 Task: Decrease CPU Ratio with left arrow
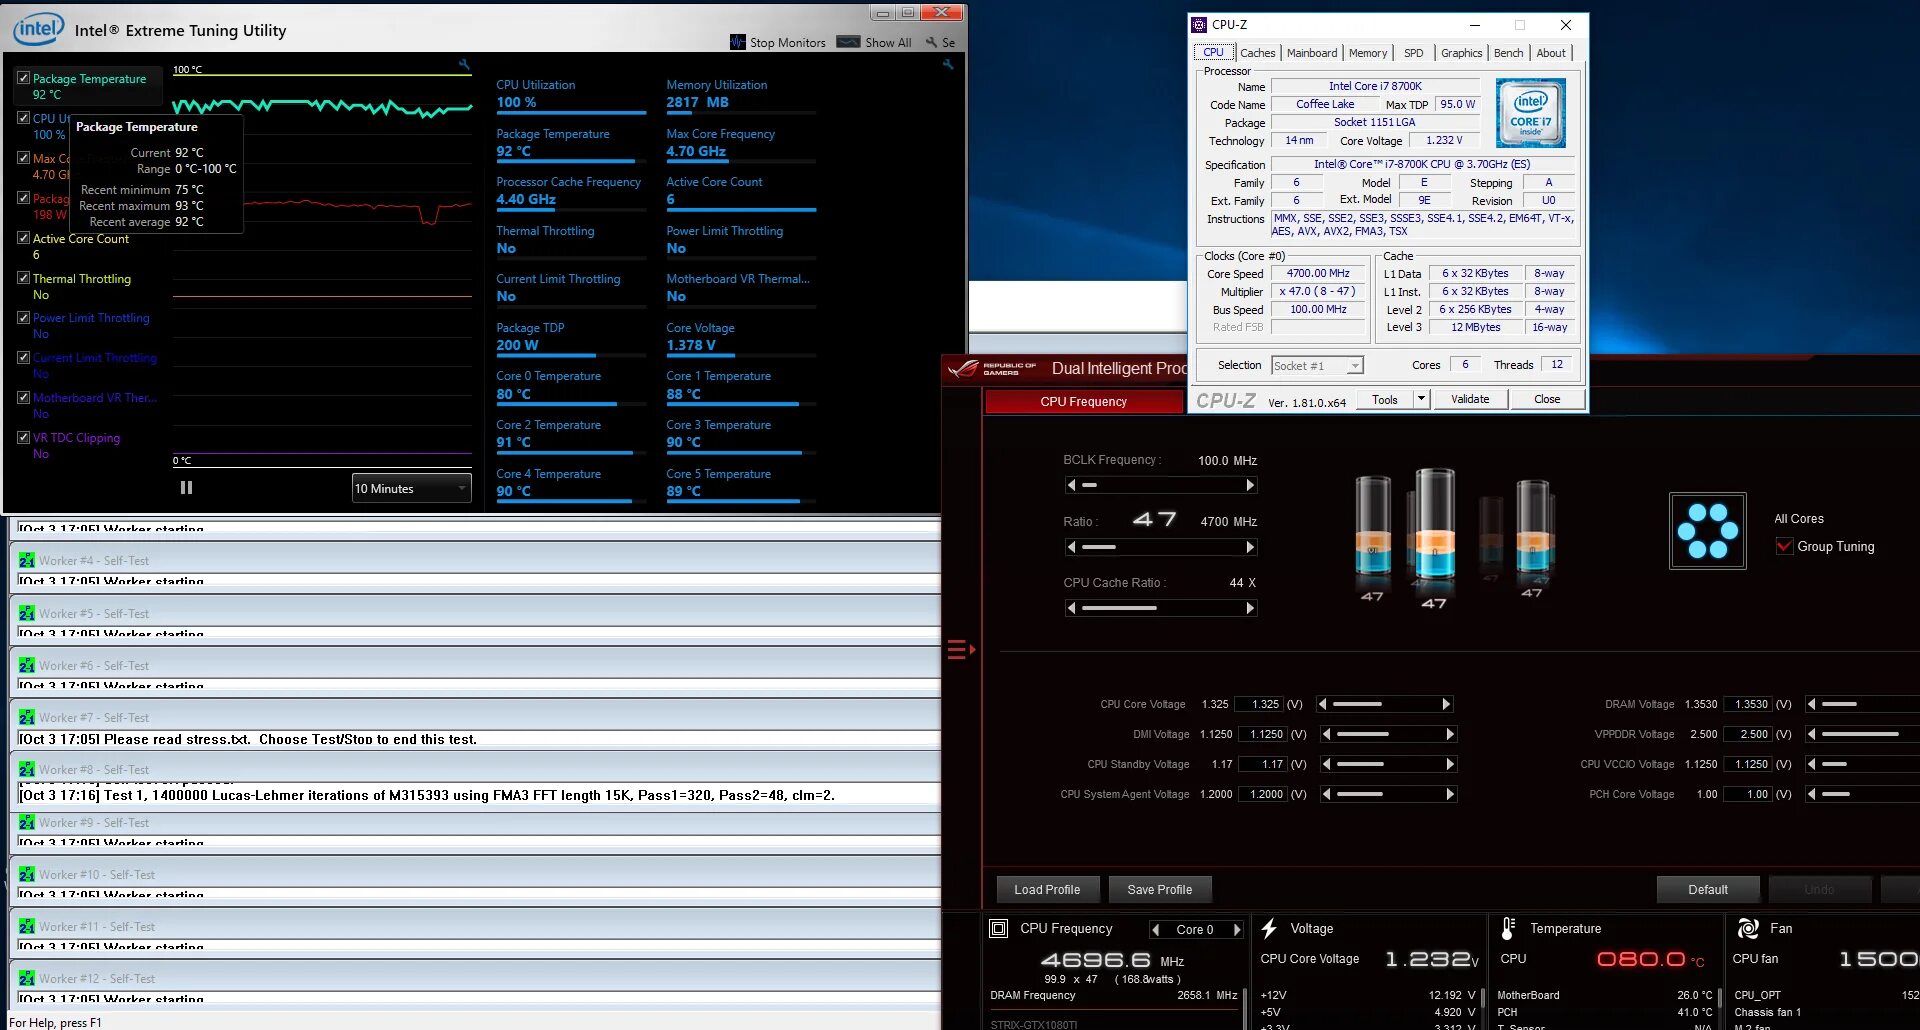point(1072,547)
